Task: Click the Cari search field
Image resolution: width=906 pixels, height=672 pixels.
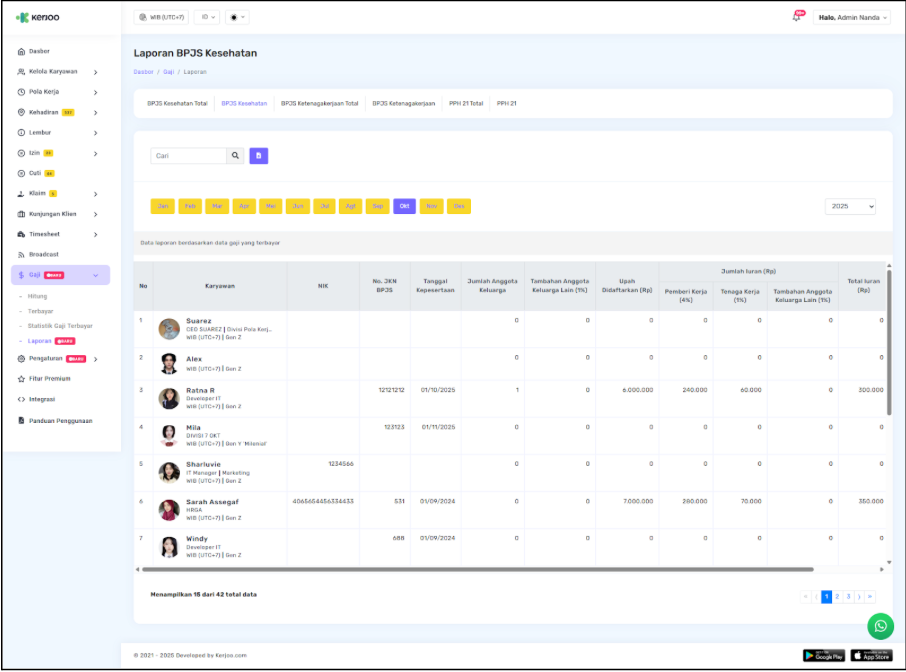Action: 189,156
